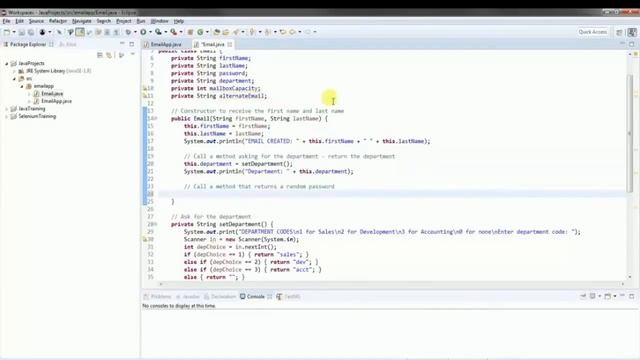Viewport: 640px width, 360px height.
Task: Click the Collapse All icon in Package Explorer
Action: click(x=100, y=55)
